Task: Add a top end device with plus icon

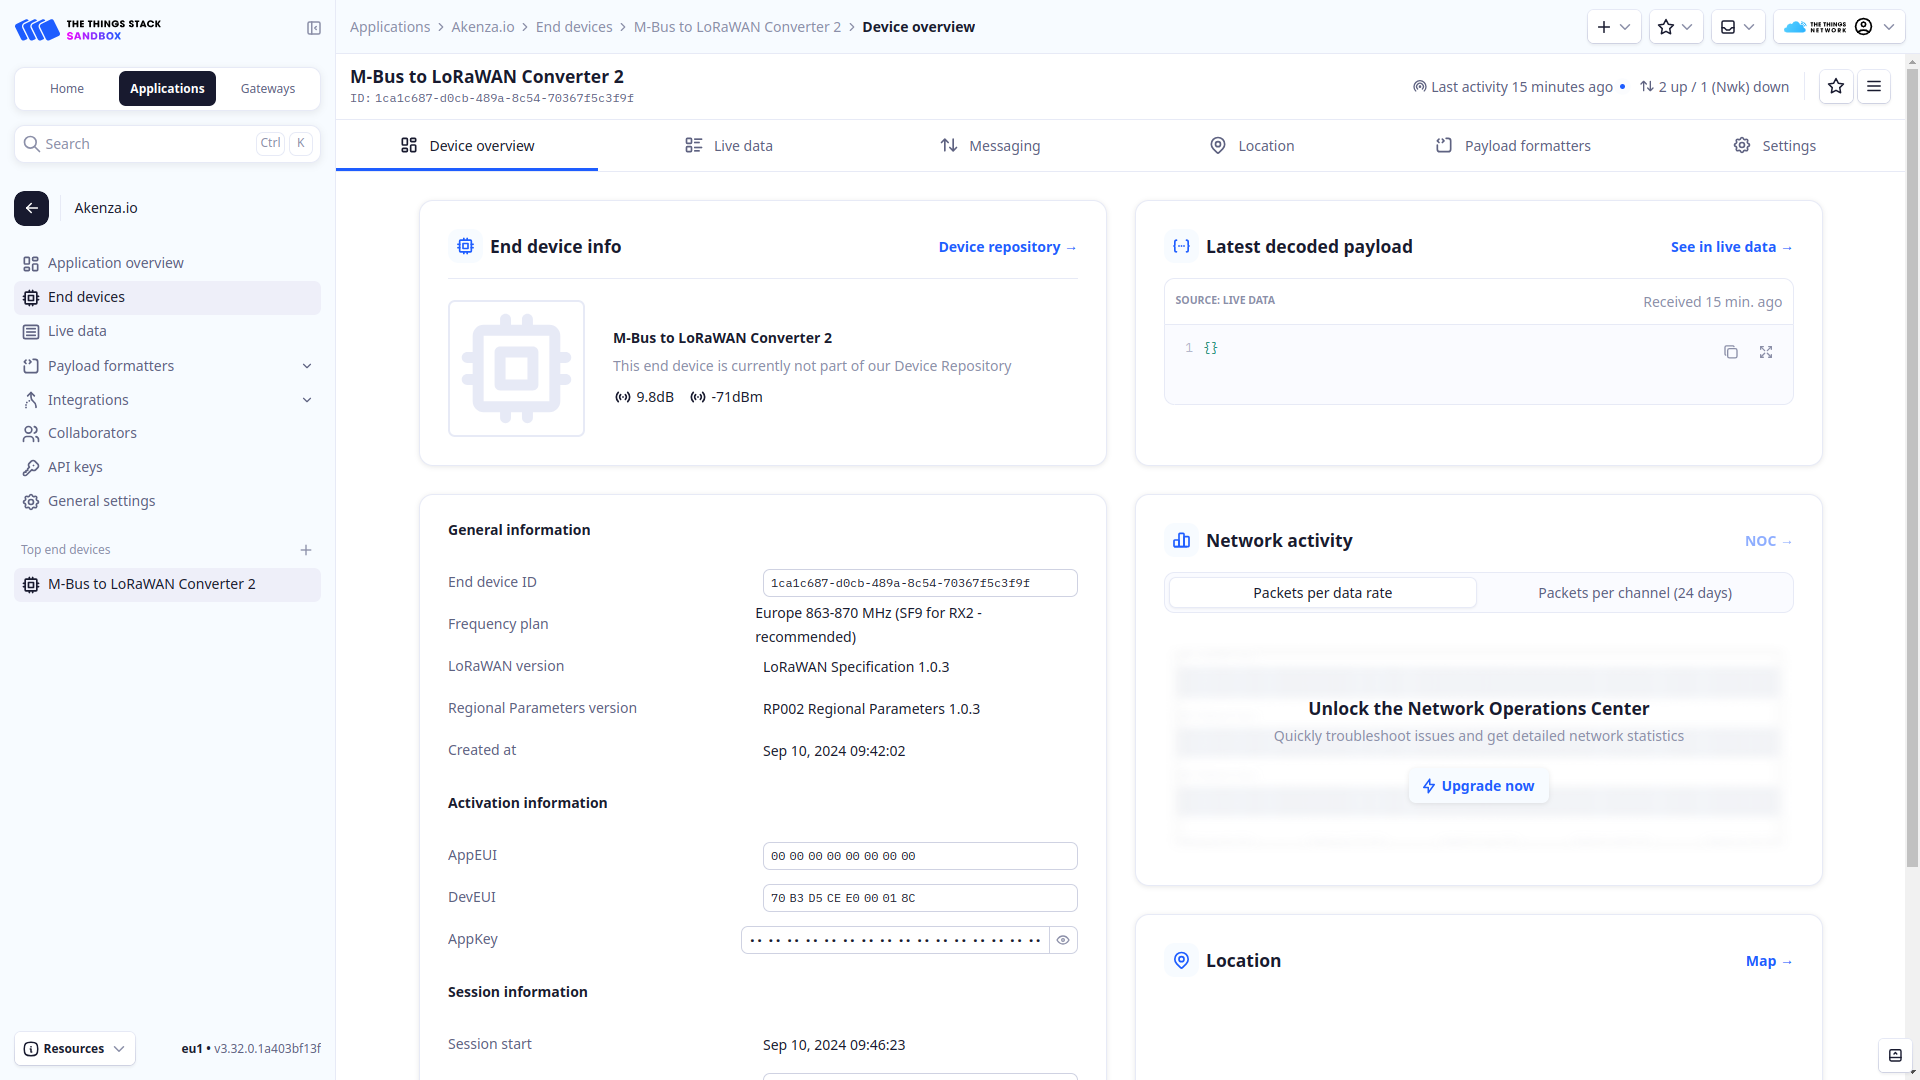Action: coord(306,550)
